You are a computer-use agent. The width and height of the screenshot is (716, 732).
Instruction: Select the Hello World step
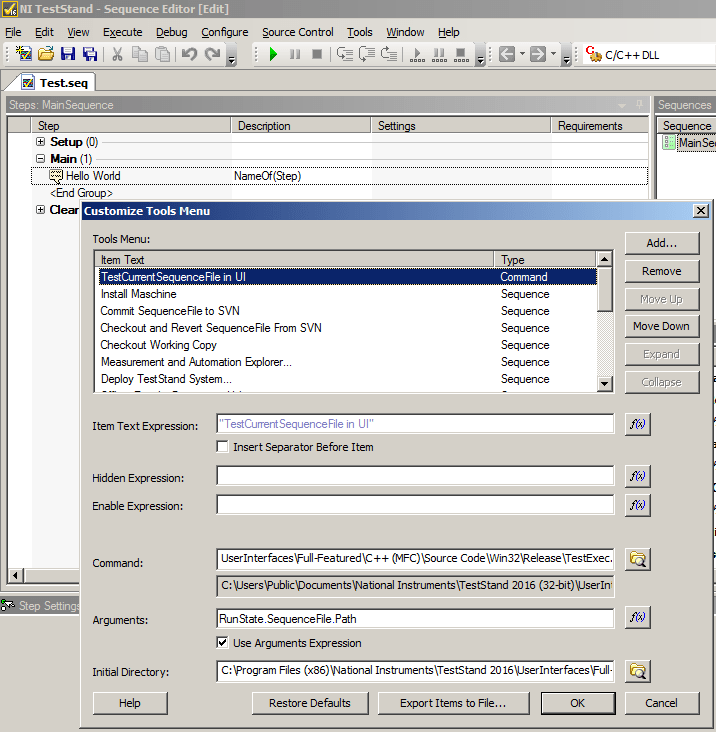339,176
